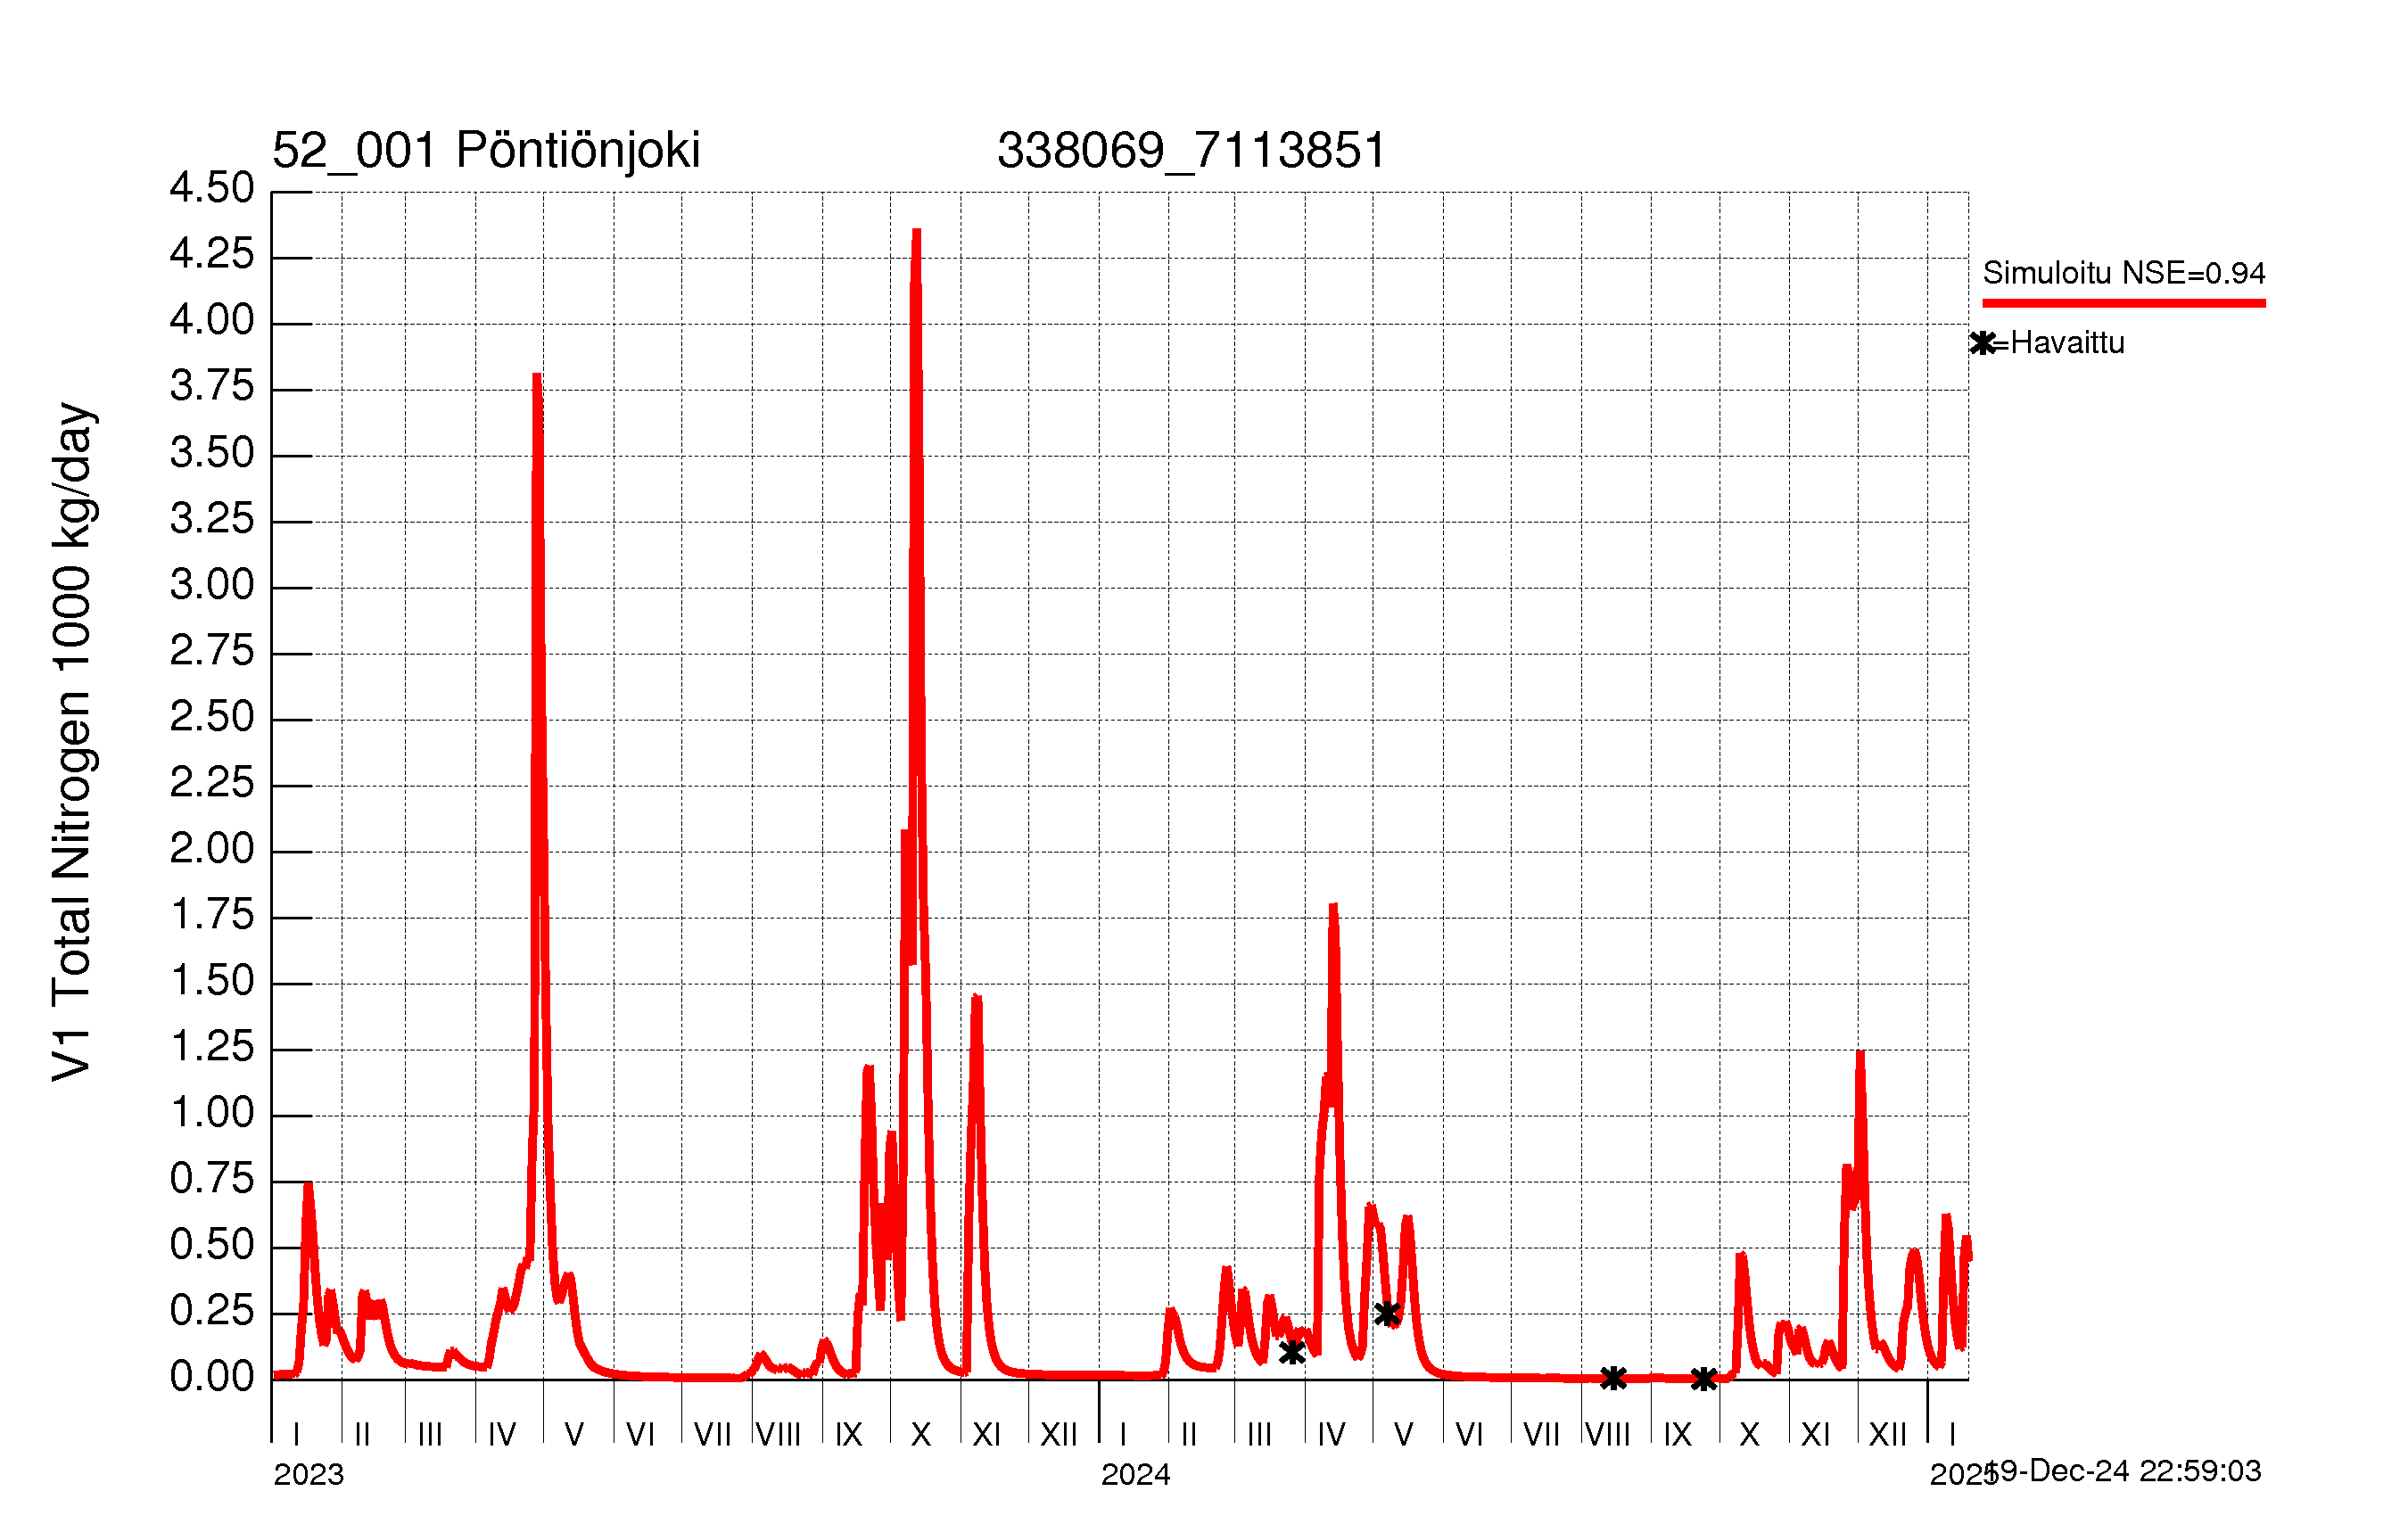Click the month label V under 2023
This screenshot has height=1516, width=2408.
574,1435
